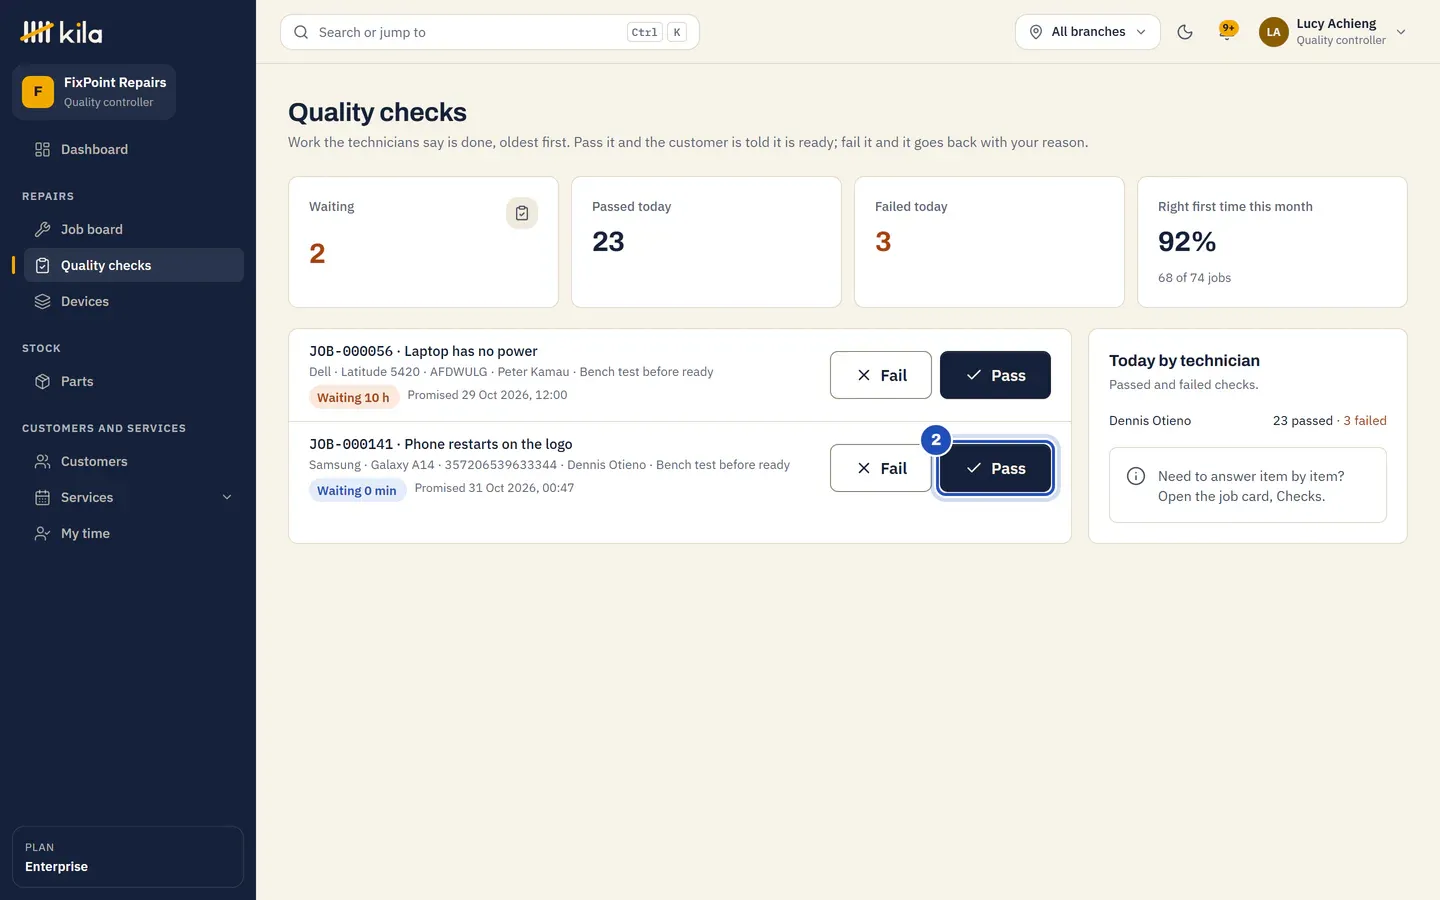This screenshot has height=900, width=1440.
Task: Click the Waiting 10 h badge
Action: coord(354,397)
